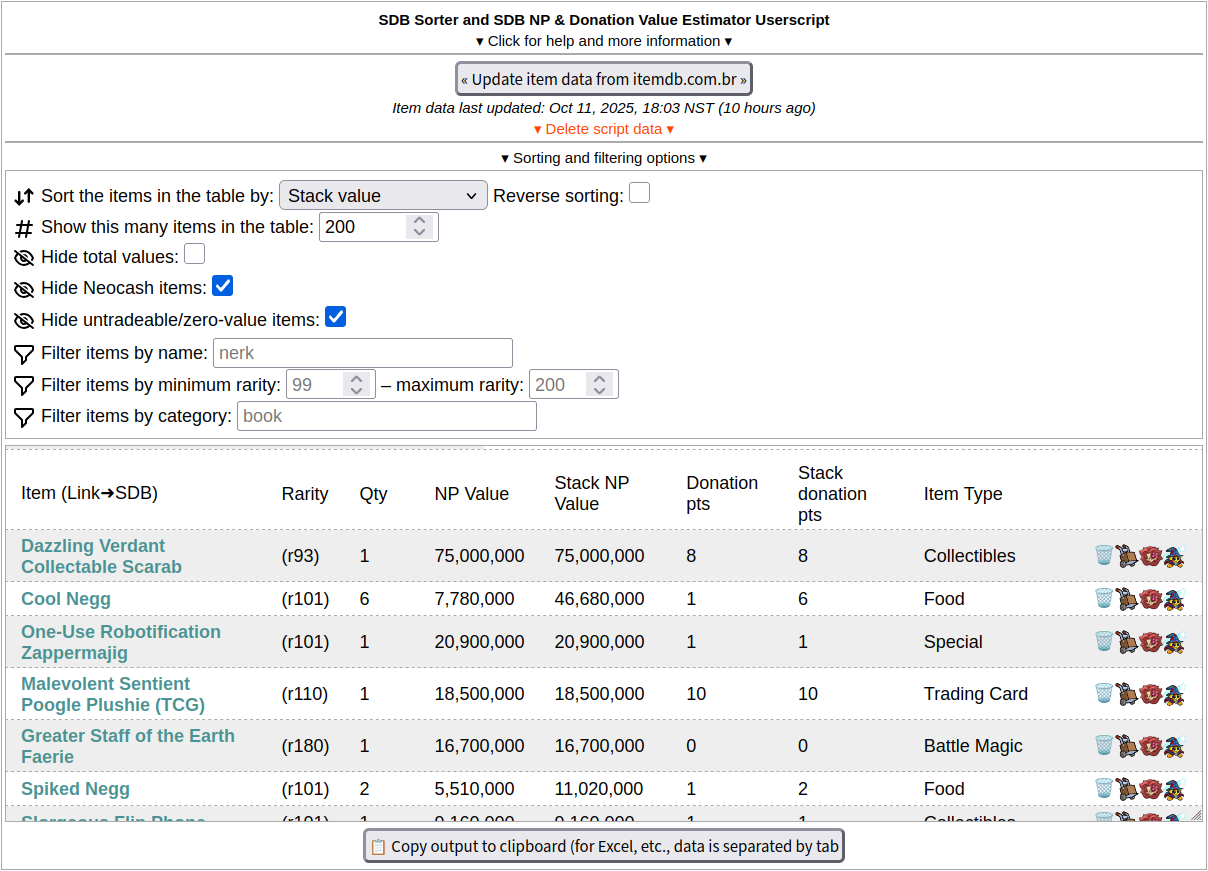Check the Hide total values box
1208x871 pixels.
(x=195, y=255)
